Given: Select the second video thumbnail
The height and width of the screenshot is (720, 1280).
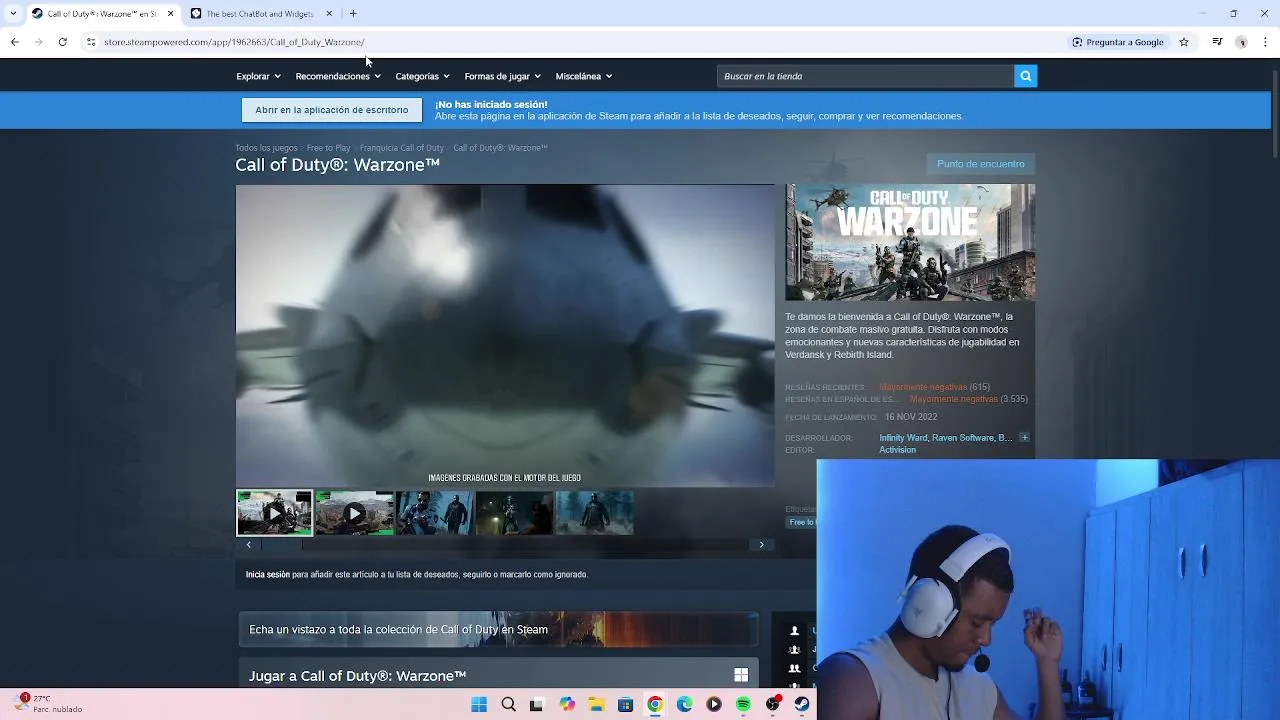Looking at the screenshot, I should 354,513.
